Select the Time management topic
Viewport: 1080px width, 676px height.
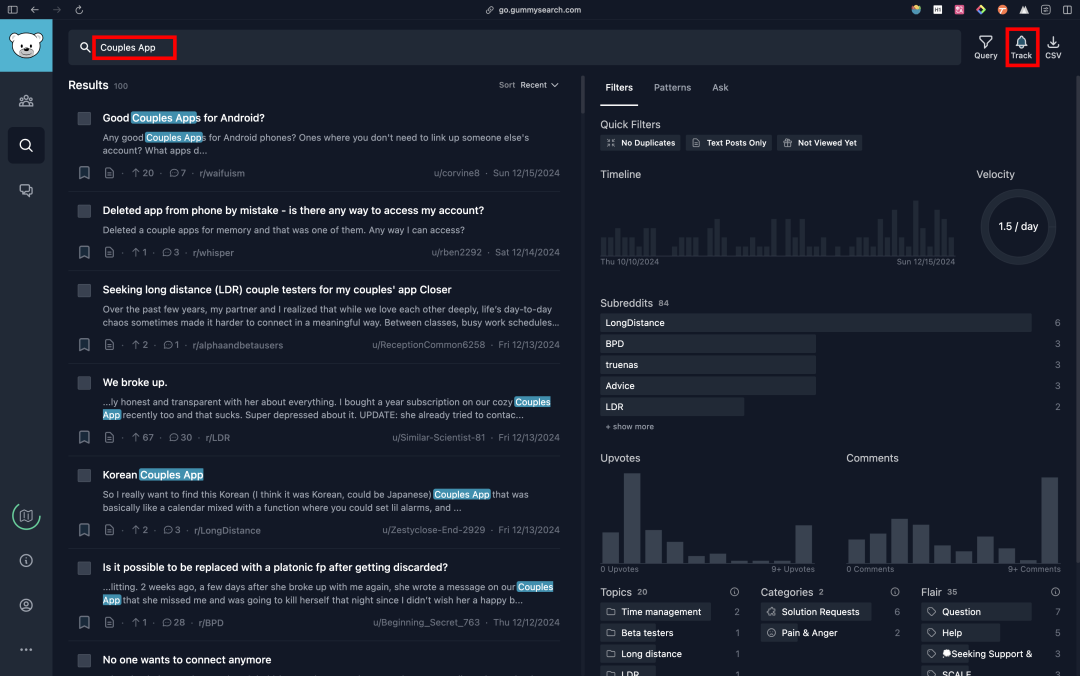(656, 612)
